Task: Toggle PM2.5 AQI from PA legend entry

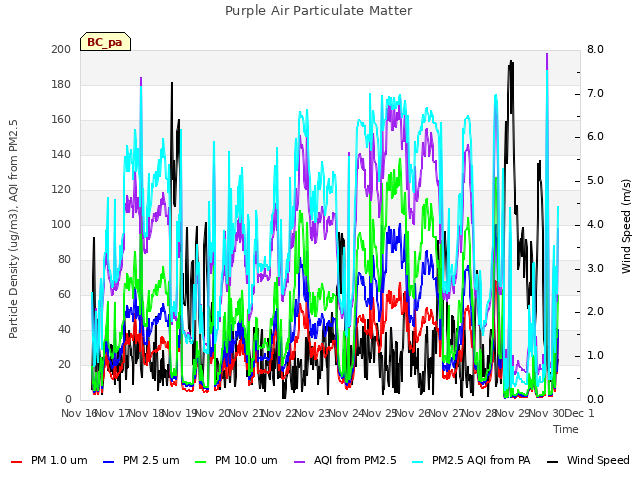Action: (471, 460)
